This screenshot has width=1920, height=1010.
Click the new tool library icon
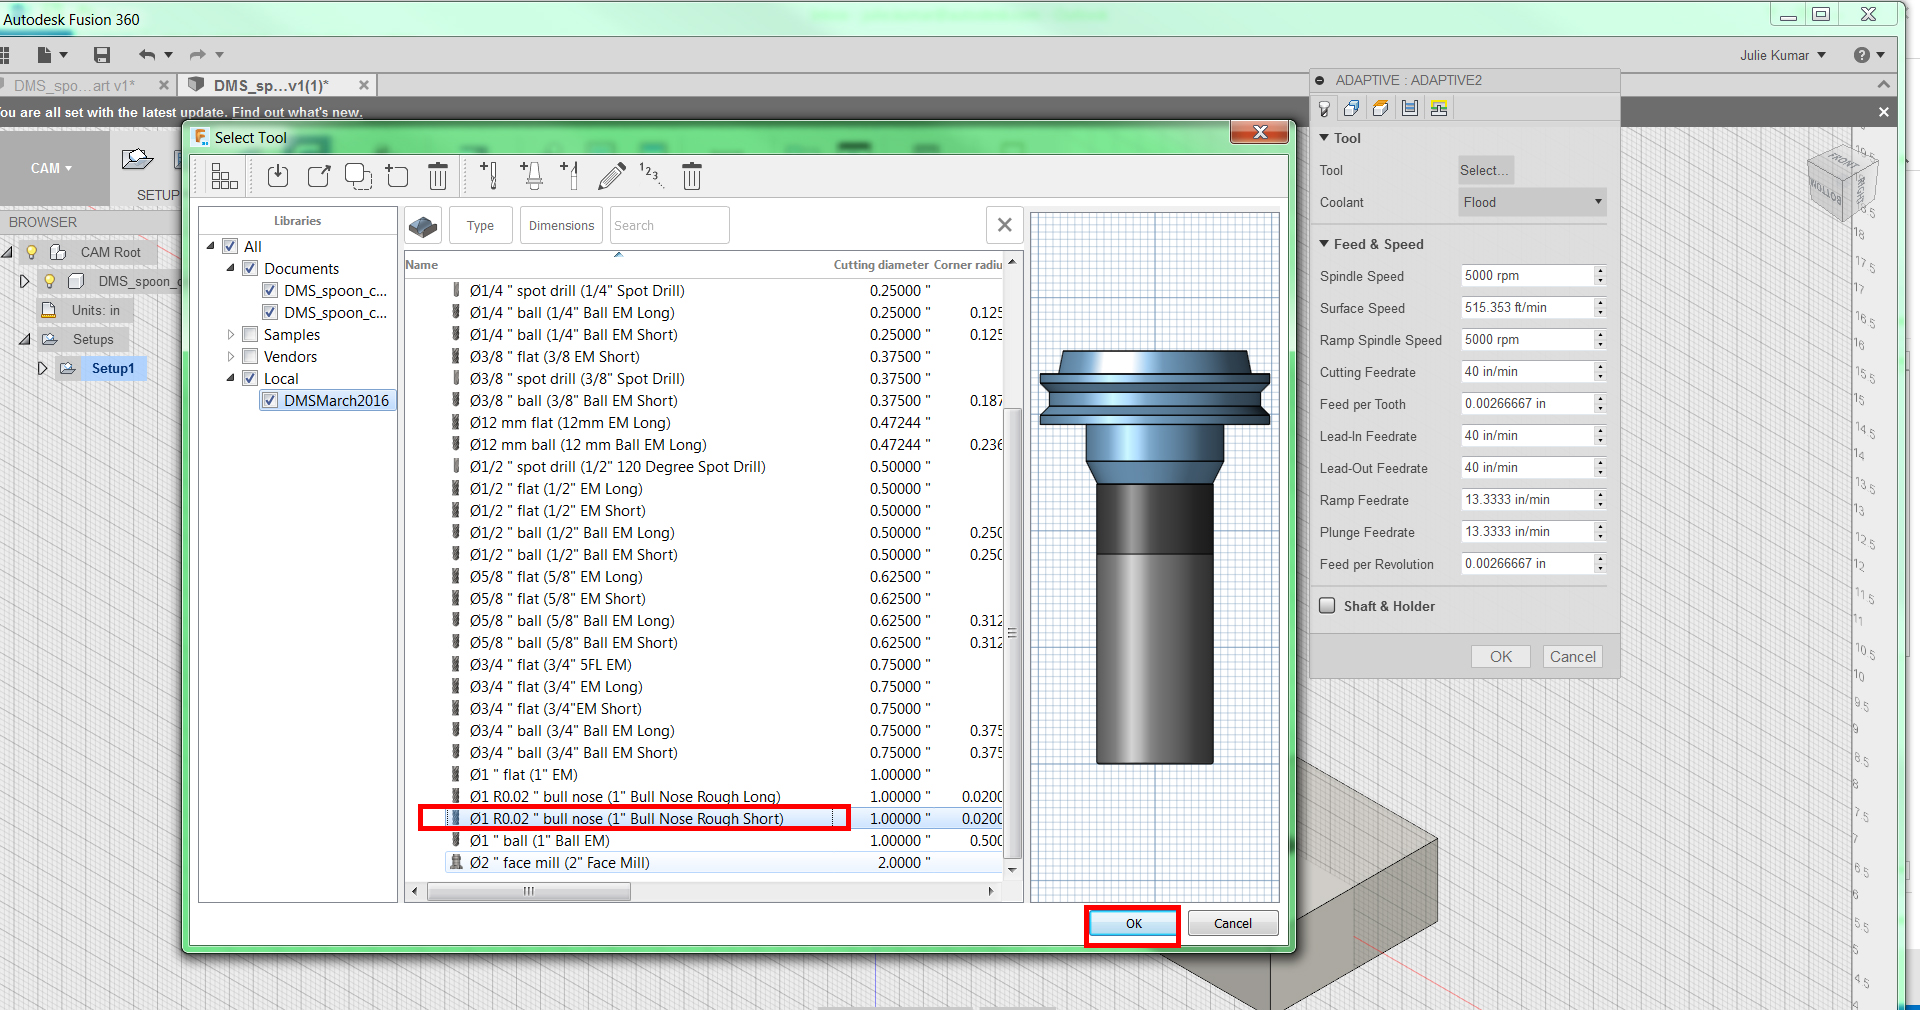[x=397, y=177]
